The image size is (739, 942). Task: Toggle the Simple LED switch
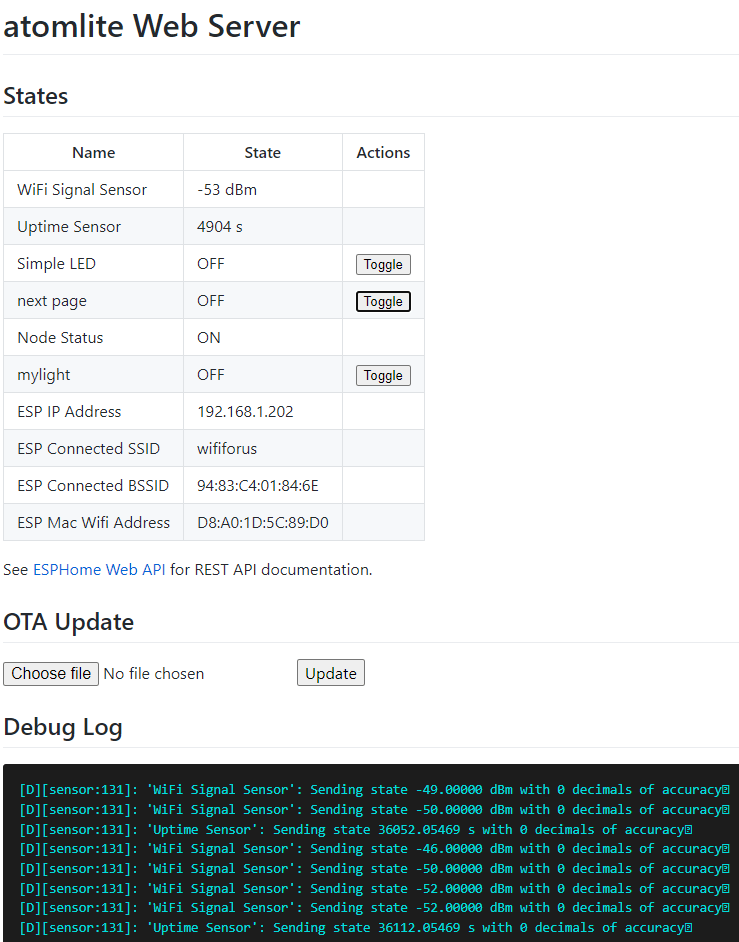coord(383,264)
